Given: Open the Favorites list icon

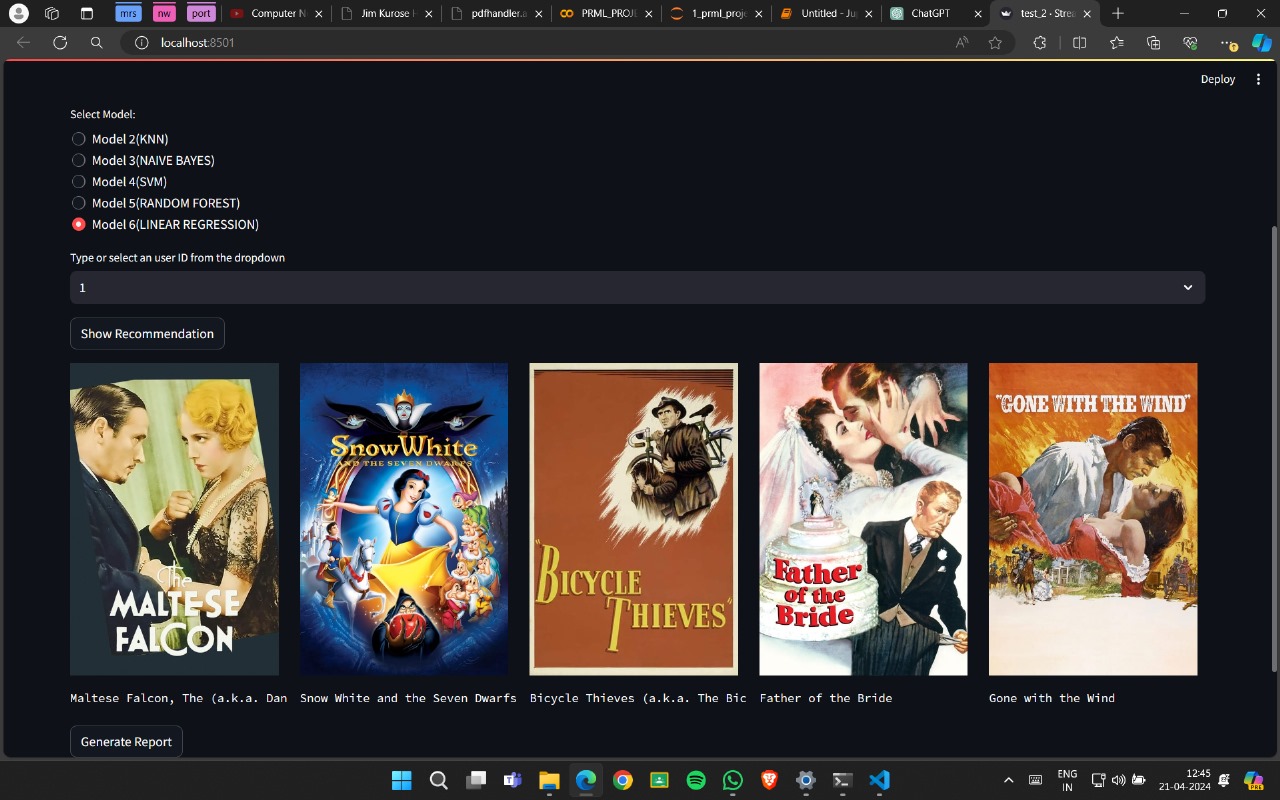Looking at the screenshot, I should coord(1117,43).
